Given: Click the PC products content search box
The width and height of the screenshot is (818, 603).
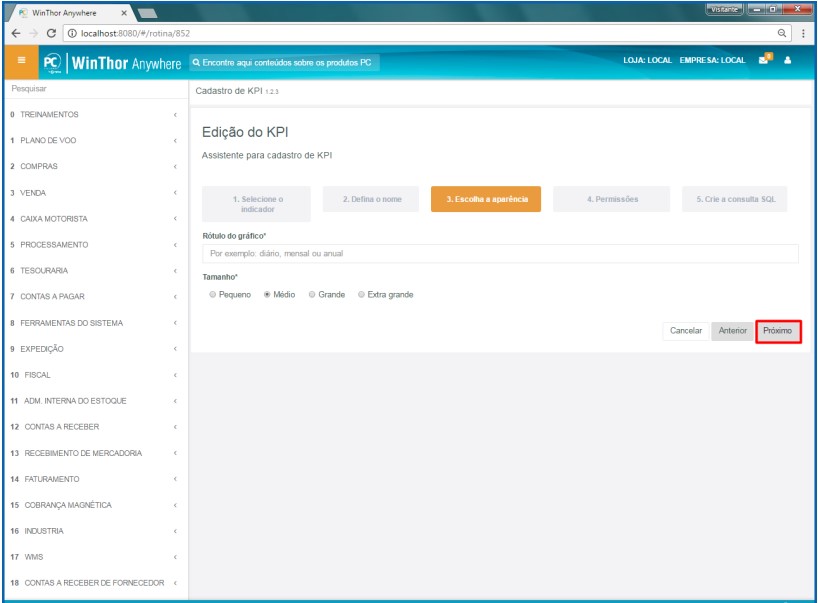Looking at the screenshot, I should click(284, 63).
